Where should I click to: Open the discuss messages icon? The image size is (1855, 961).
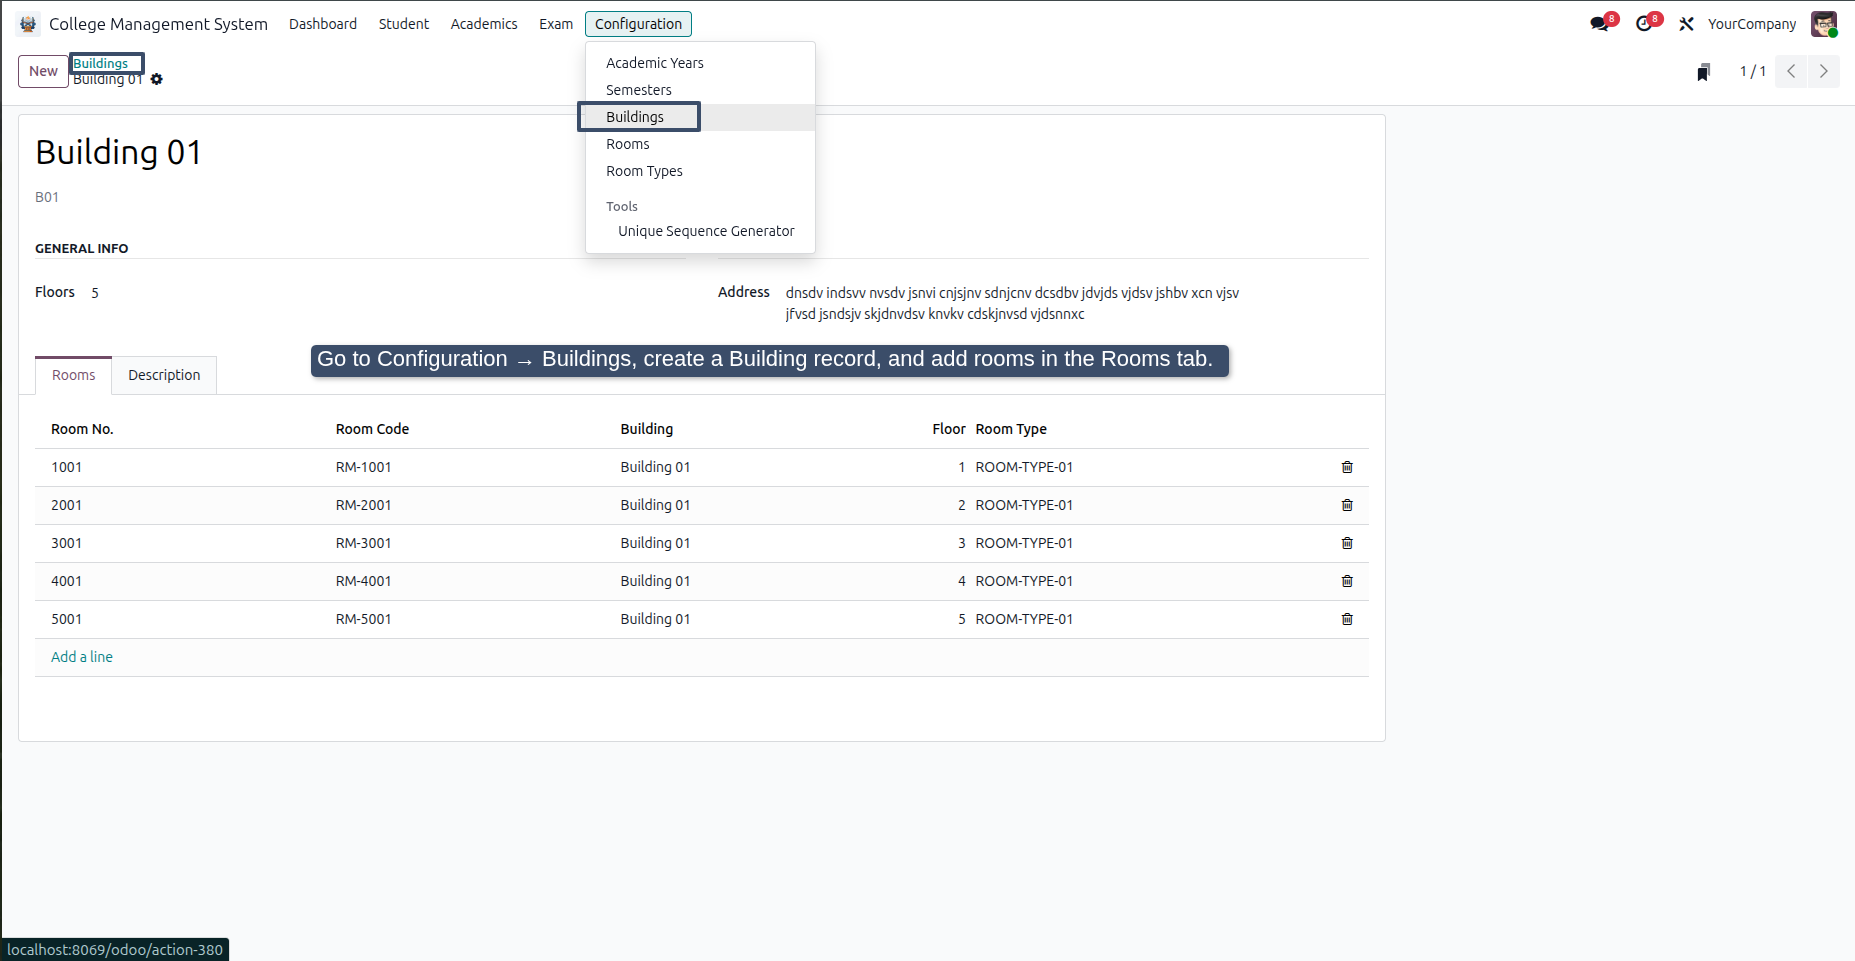pos(1600,24)
